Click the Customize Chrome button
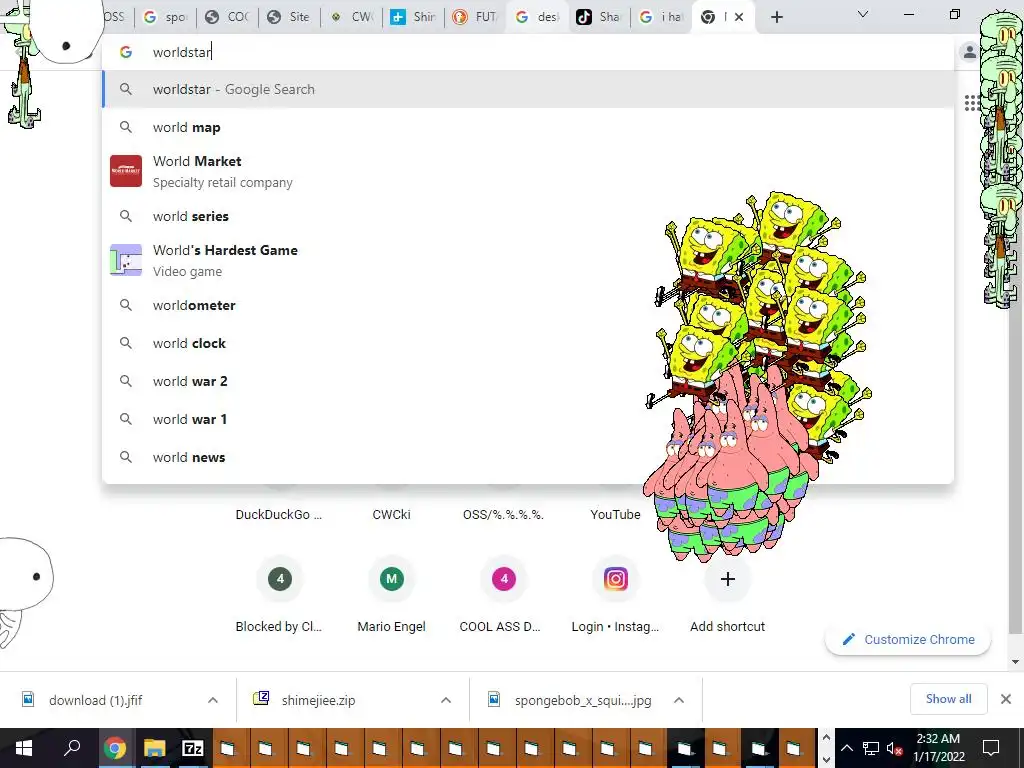Viewport: 1024px width, 768px height. click(908, 639)
